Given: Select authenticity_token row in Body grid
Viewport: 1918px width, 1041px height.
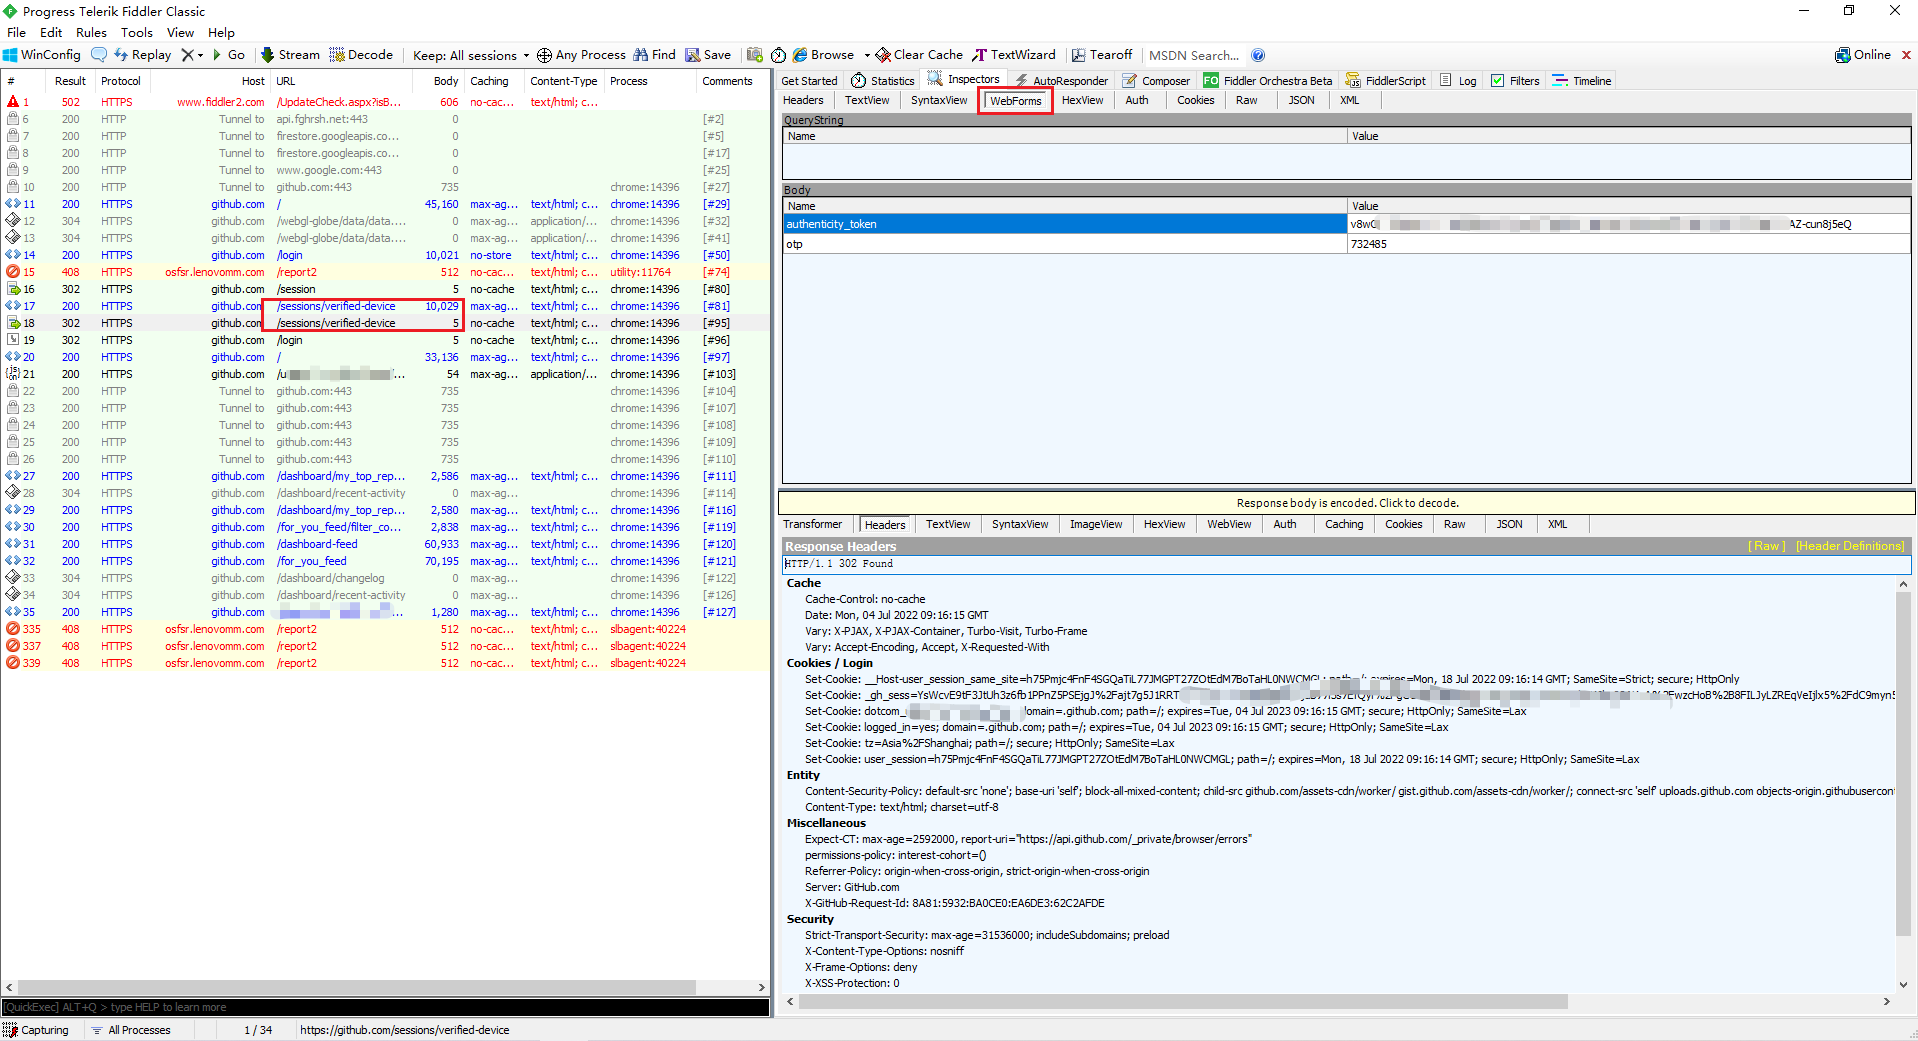Looking at the screenshot, I should coord(1346,224).
